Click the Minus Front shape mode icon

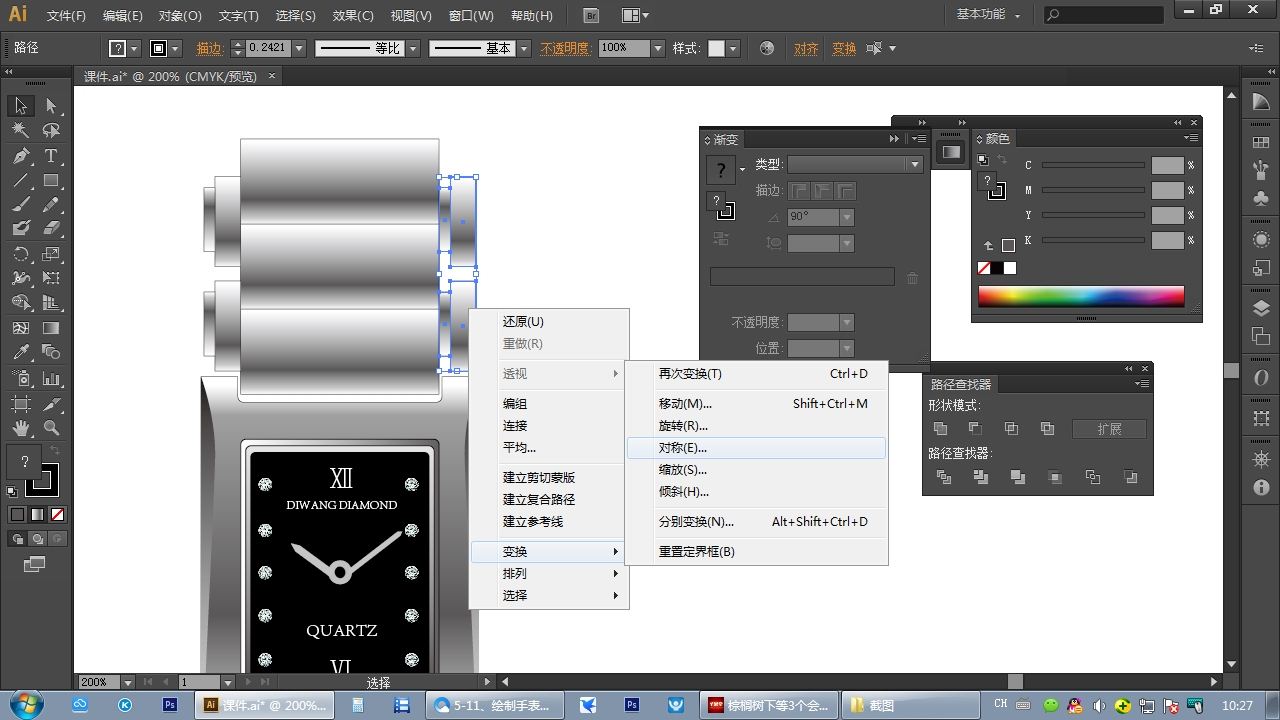975,428
